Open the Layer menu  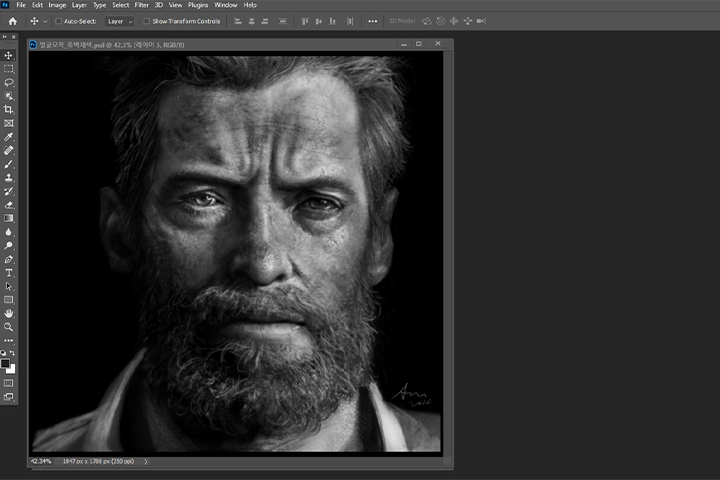(79, 5)
